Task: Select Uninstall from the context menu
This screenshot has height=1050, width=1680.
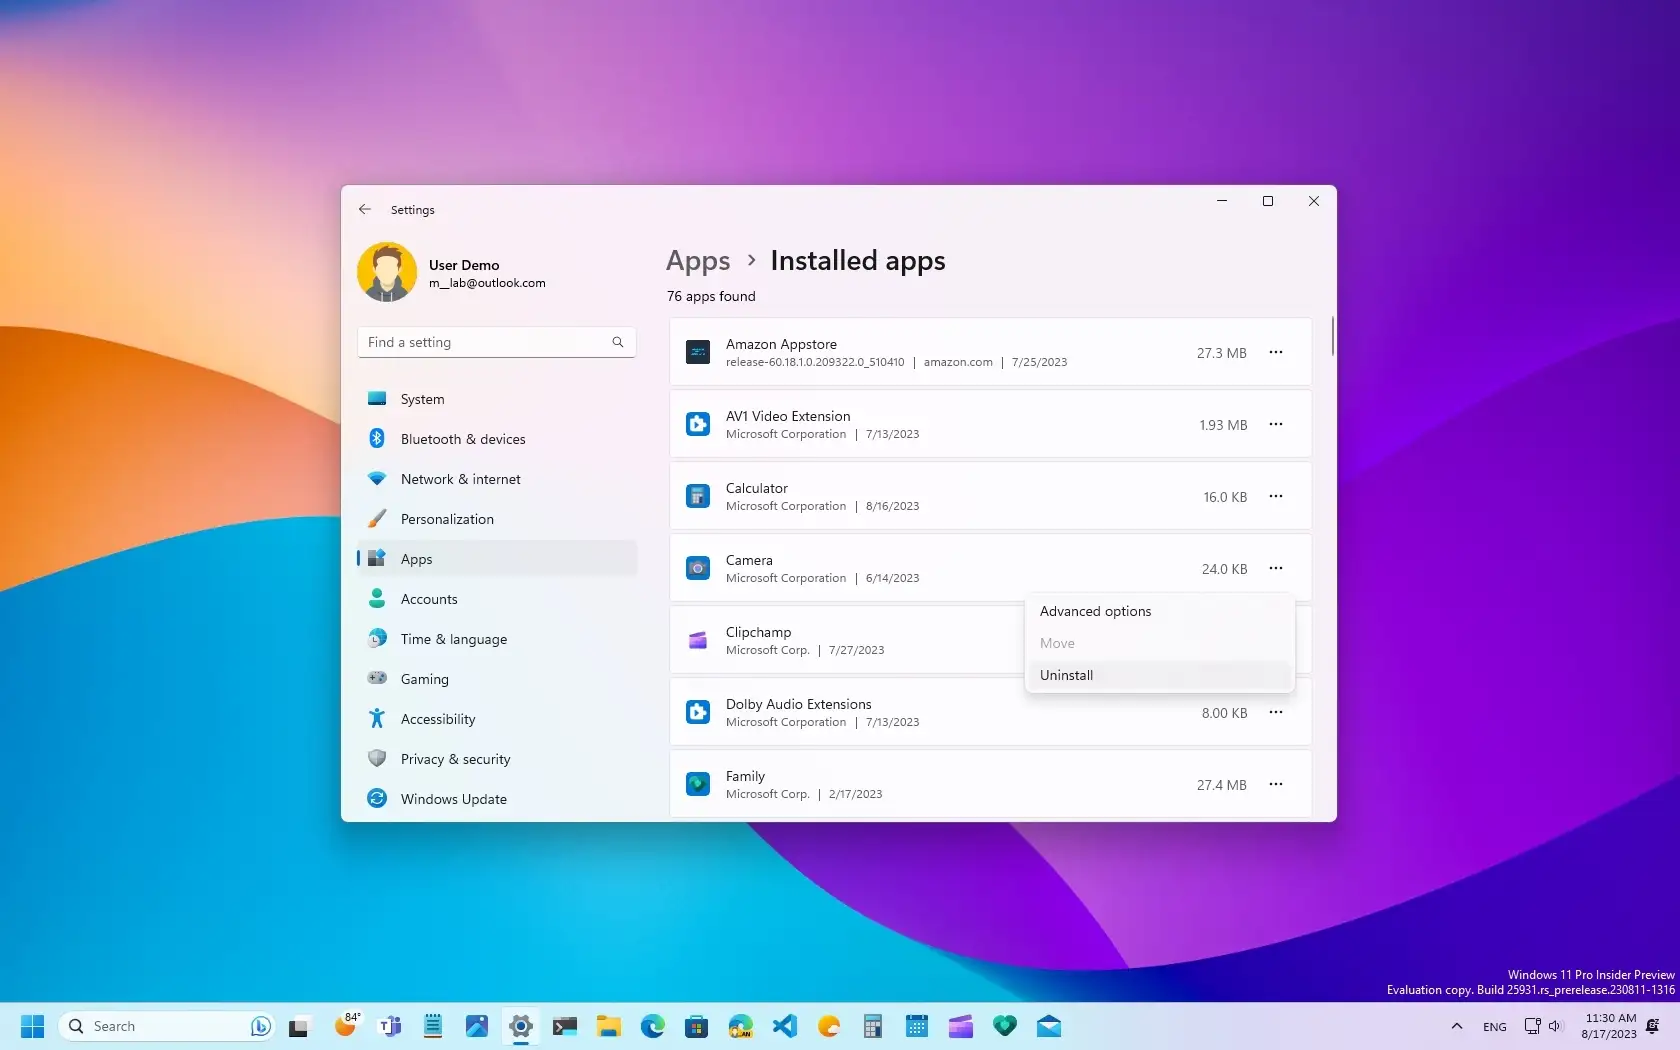Action: pyautogui.click(x=1066, y=675)
